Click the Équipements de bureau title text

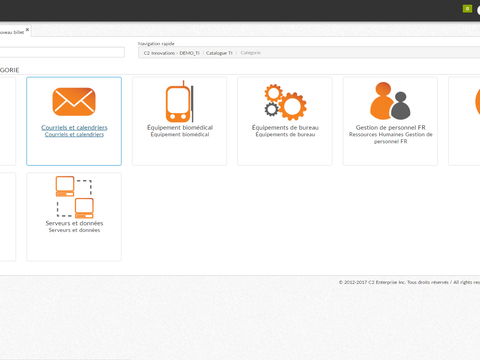(285, 127)
